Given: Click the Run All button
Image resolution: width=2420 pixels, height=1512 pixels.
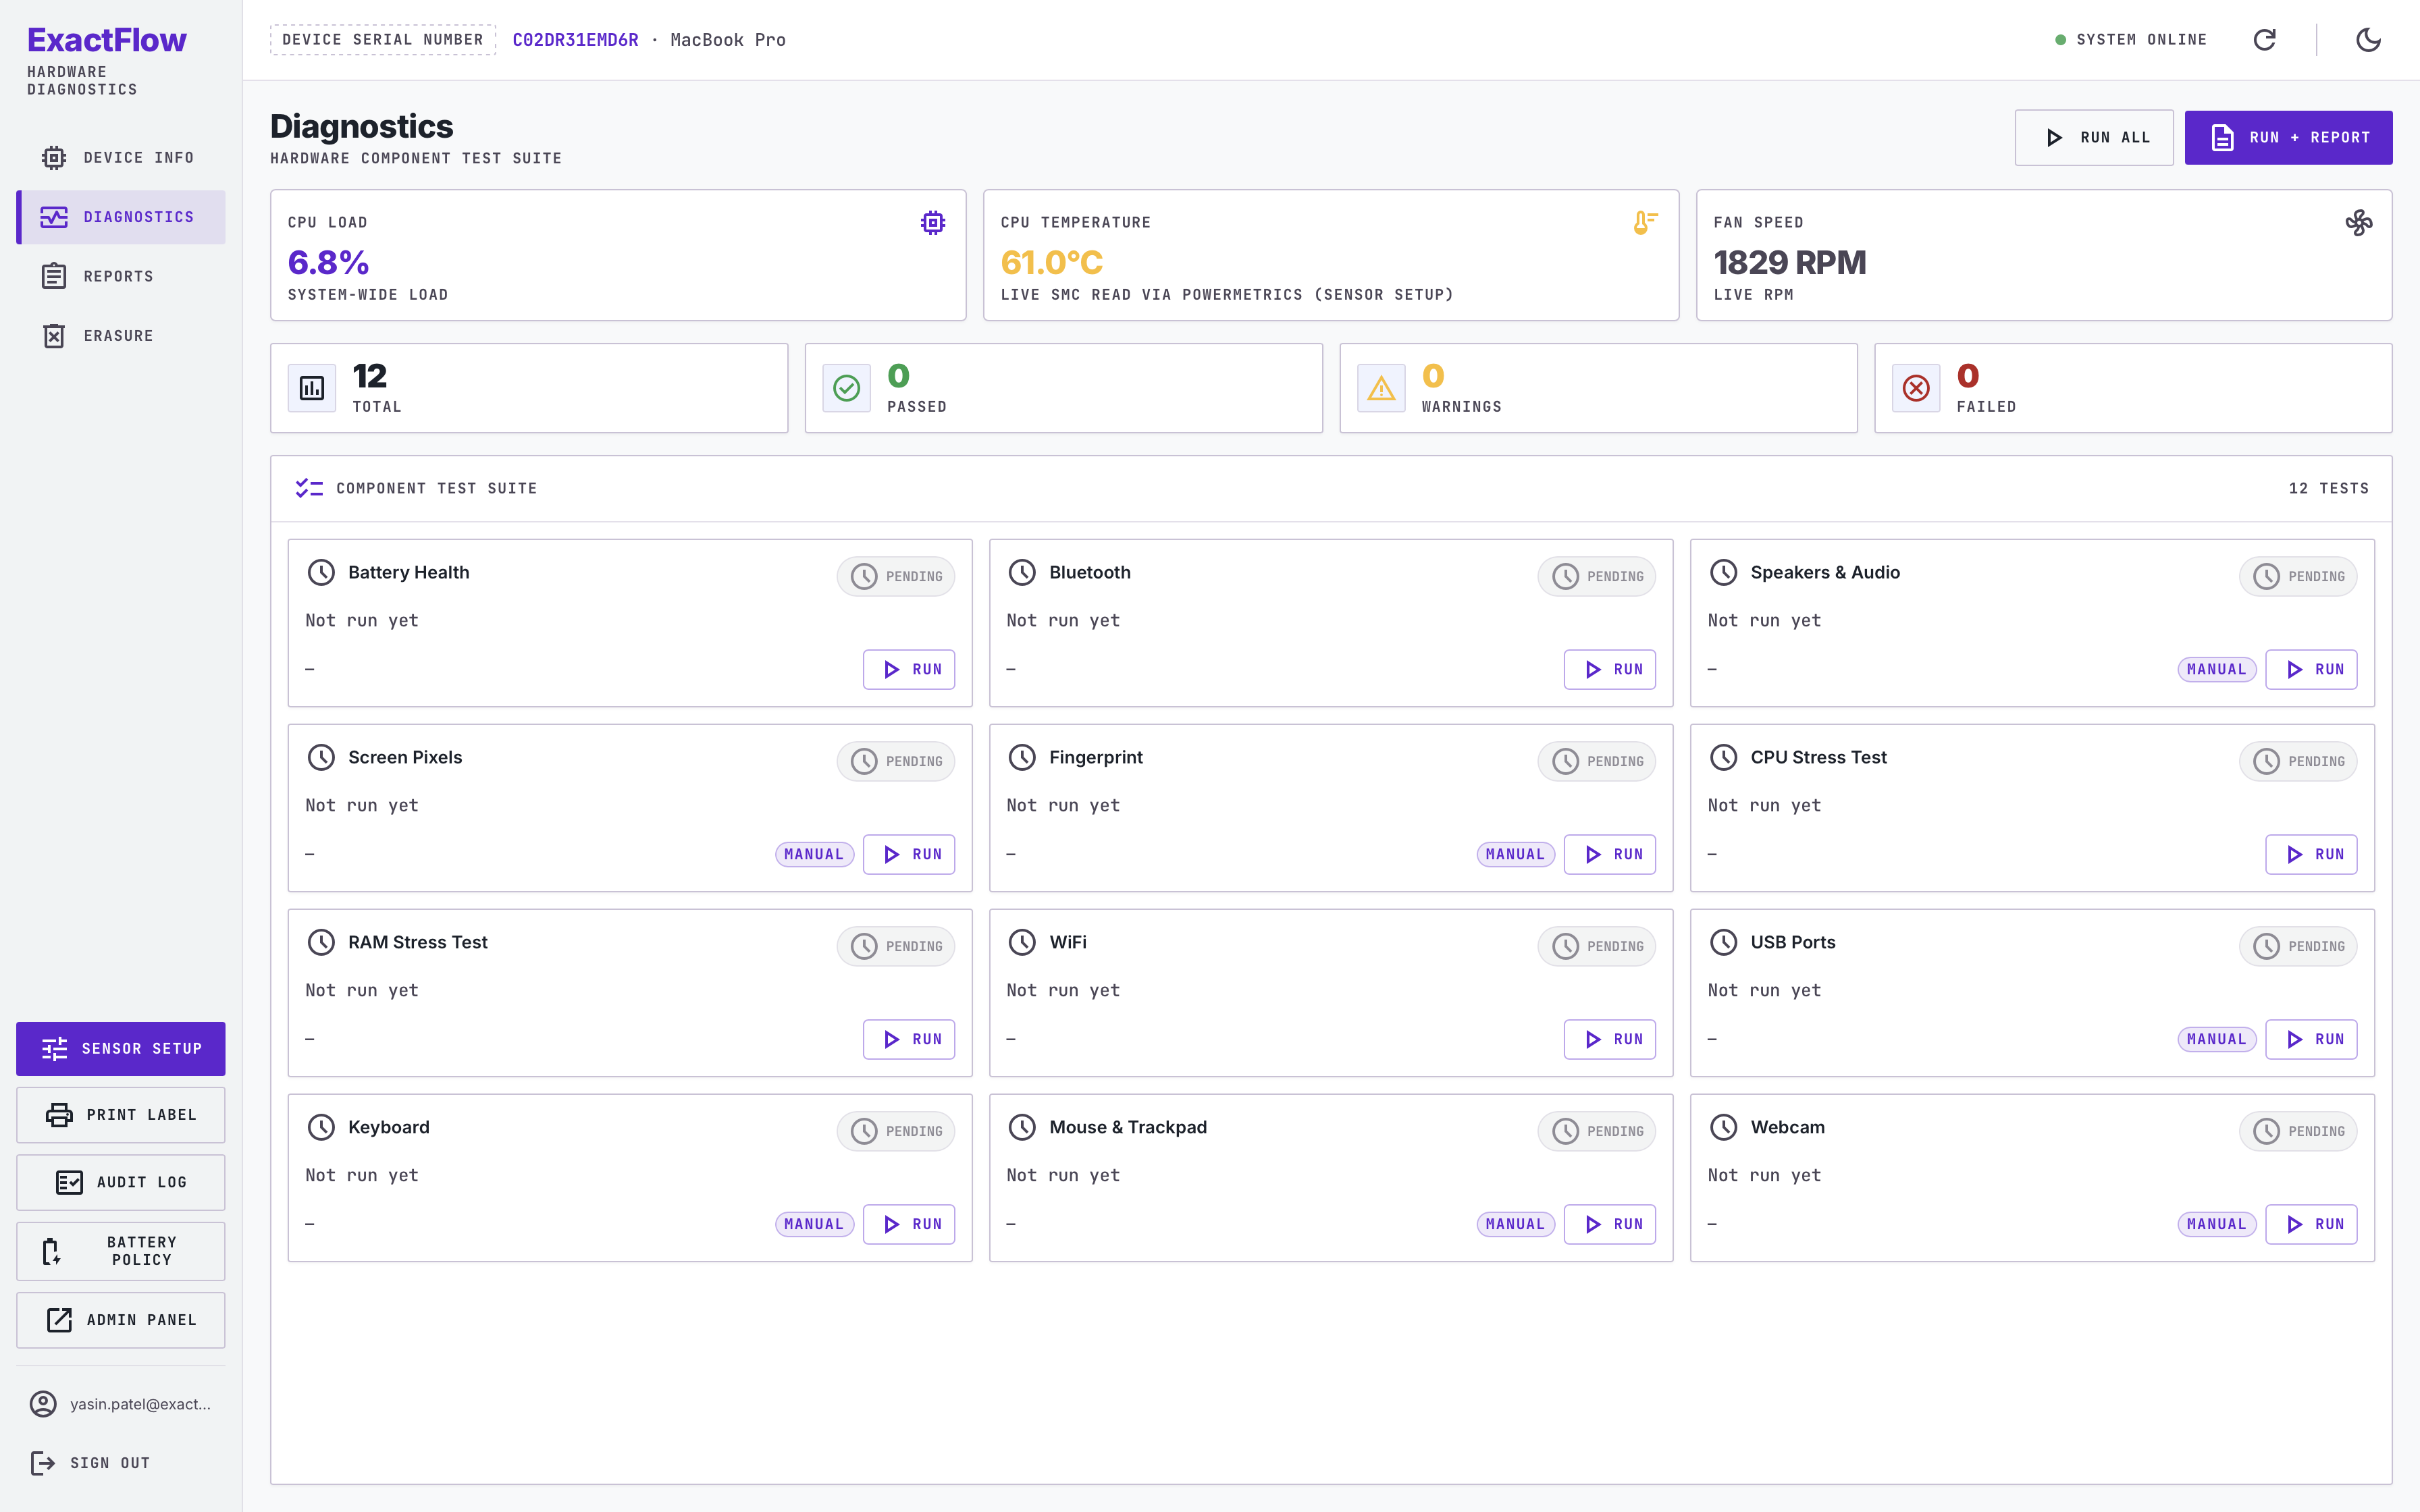Looking at the screenshot, I should [x=2094, y=138].
